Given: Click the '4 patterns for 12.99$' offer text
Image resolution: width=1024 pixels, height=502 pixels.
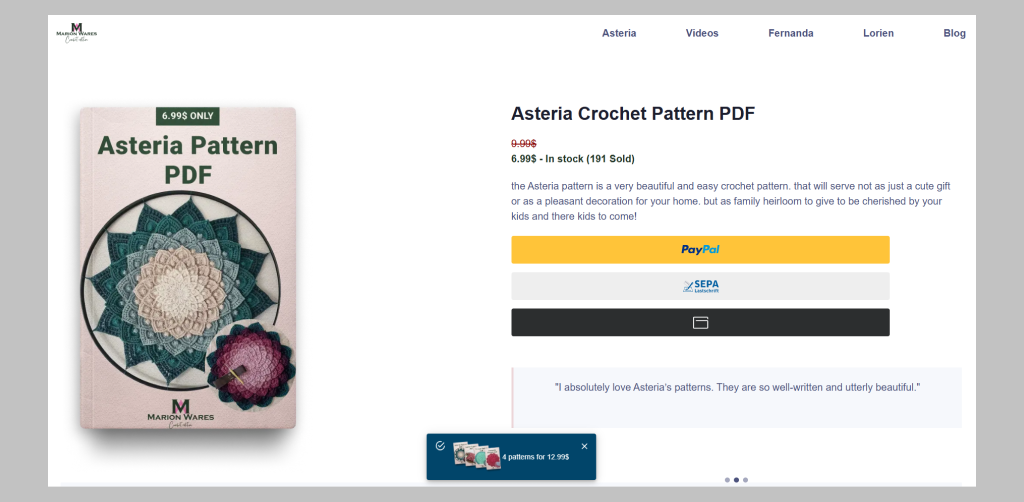Looking at the screenshot, I should 536,457.
